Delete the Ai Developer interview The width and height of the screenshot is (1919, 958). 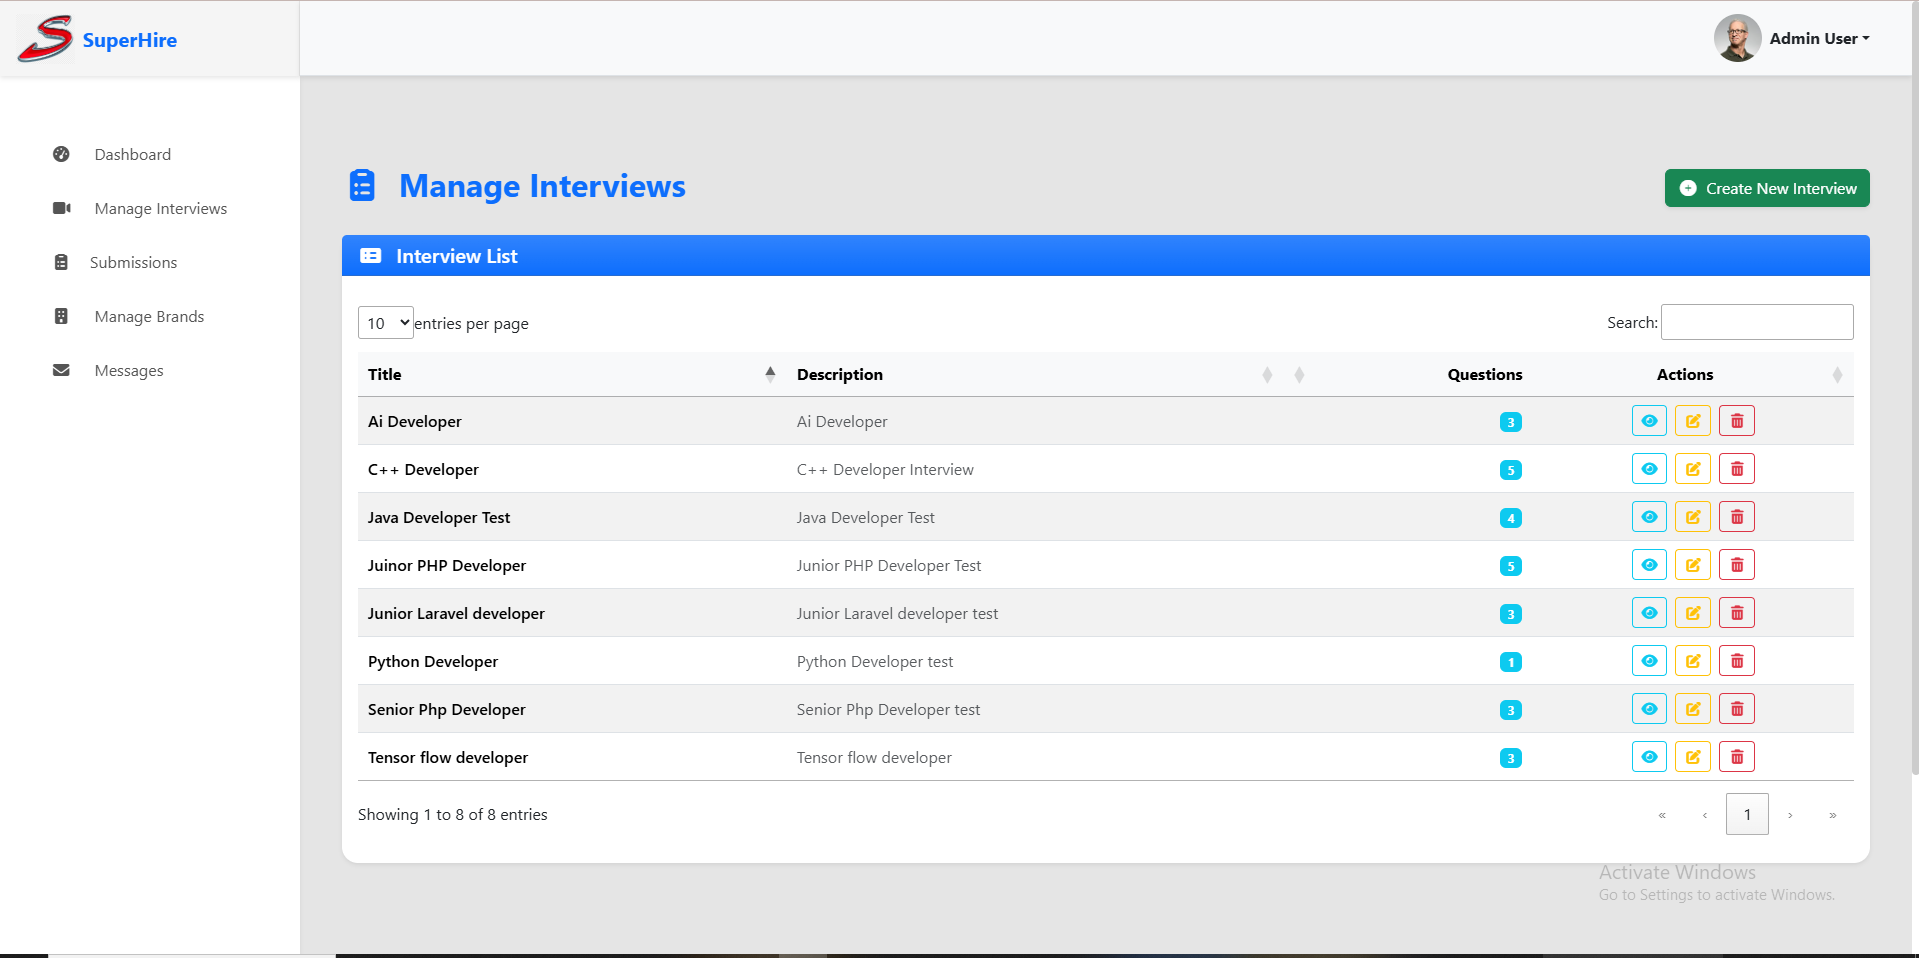pos(1736,421)
